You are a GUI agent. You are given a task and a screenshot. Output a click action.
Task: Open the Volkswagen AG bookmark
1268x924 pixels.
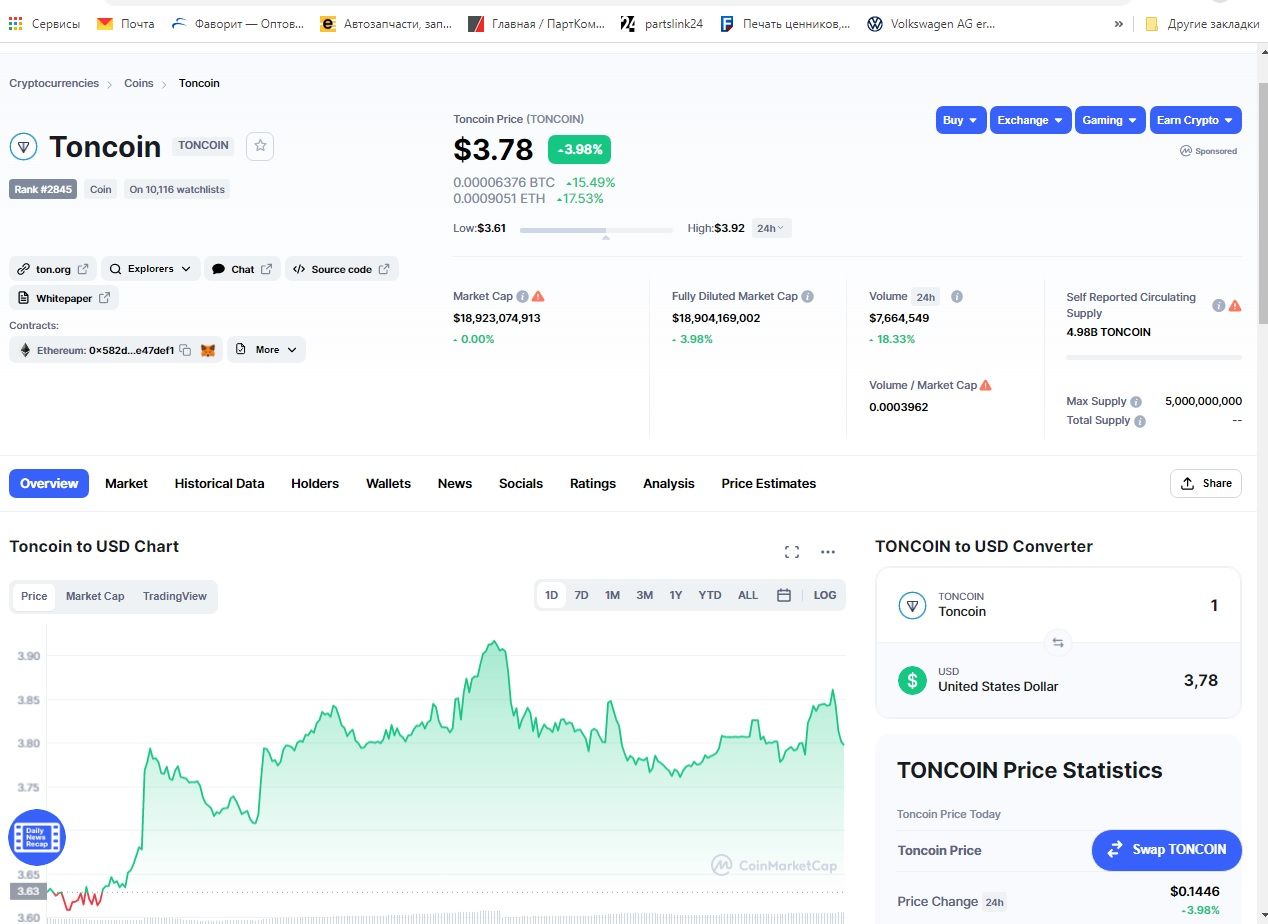pyautogui.click(x=931, y=23)
